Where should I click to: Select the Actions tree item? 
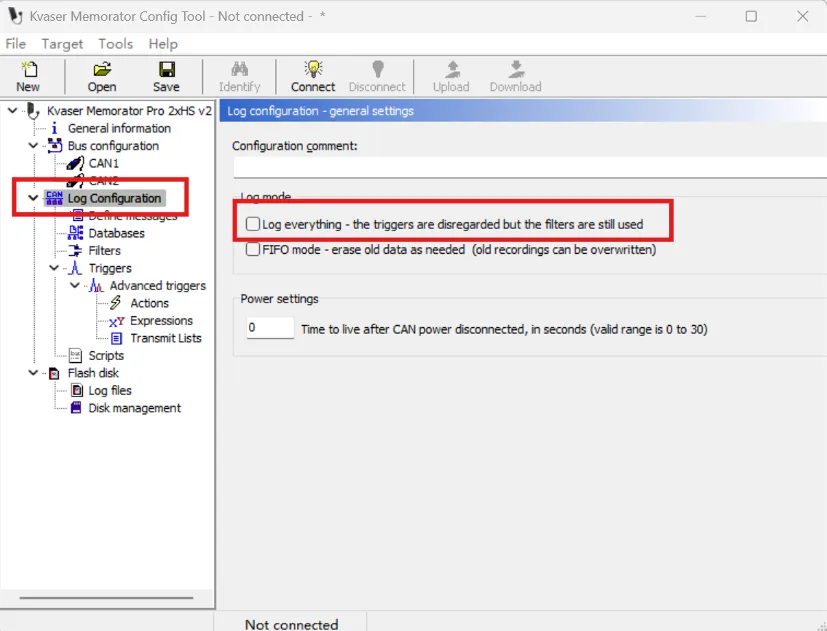pos(150,303)
